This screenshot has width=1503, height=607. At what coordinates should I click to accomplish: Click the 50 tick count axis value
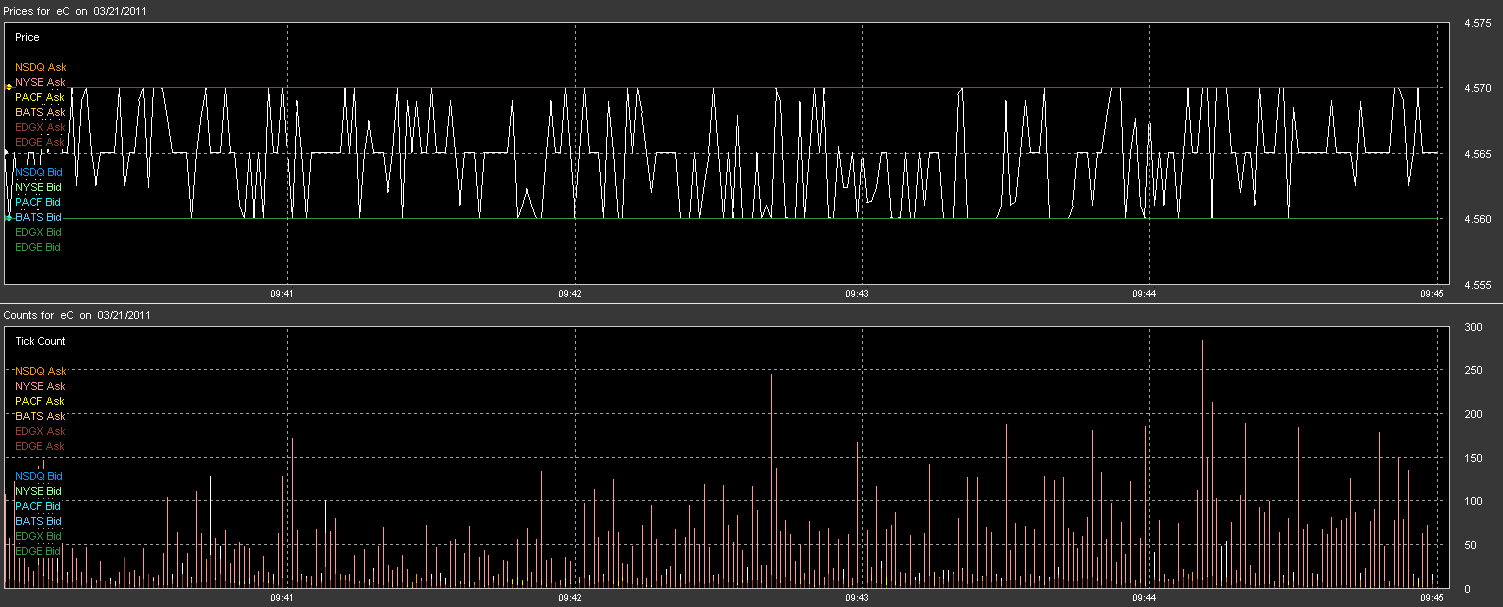(x=1470, y=545)
